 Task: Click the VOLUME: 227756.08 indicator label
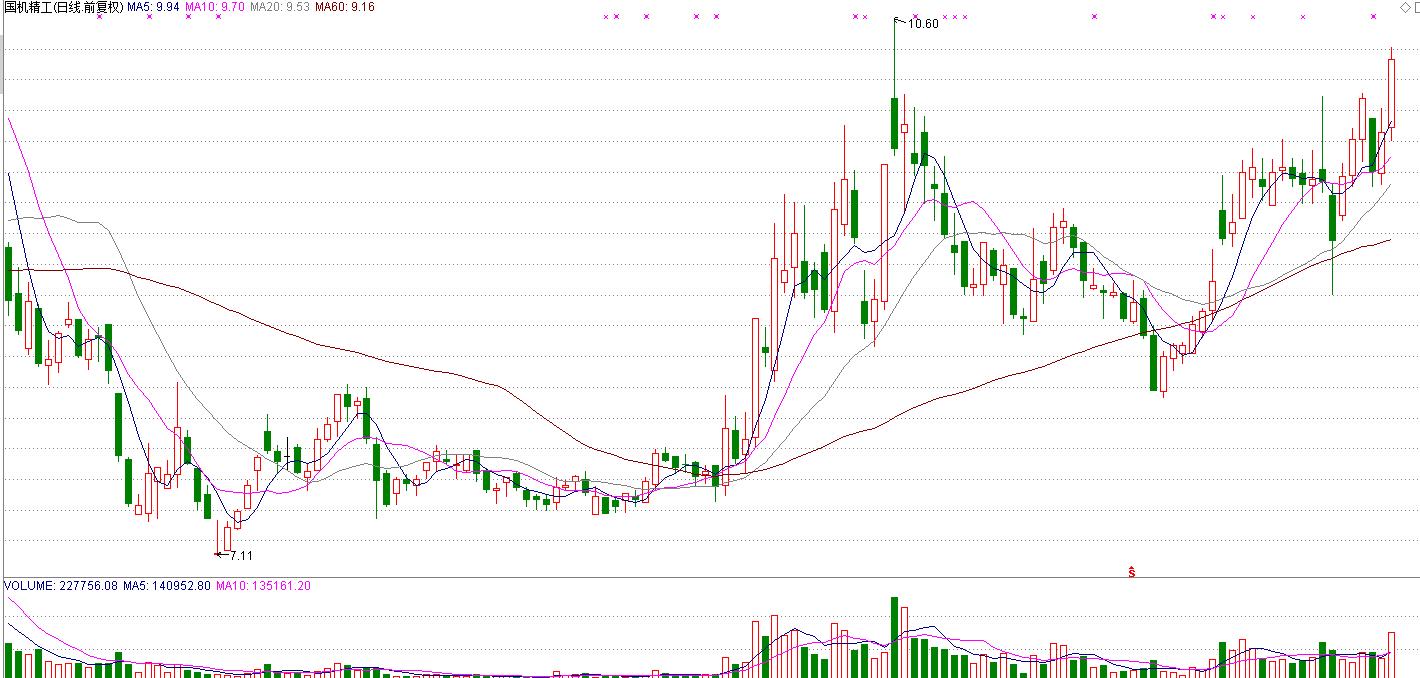point(61,585)
